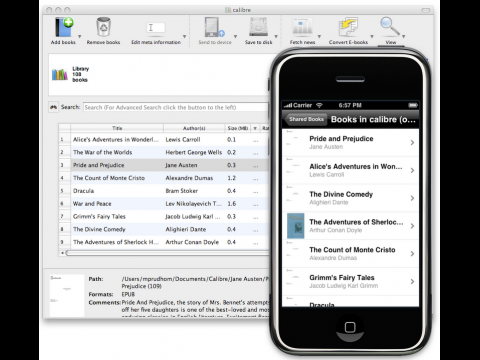Click the Fetch news icon
480x360 pixels.
point(302,27)
